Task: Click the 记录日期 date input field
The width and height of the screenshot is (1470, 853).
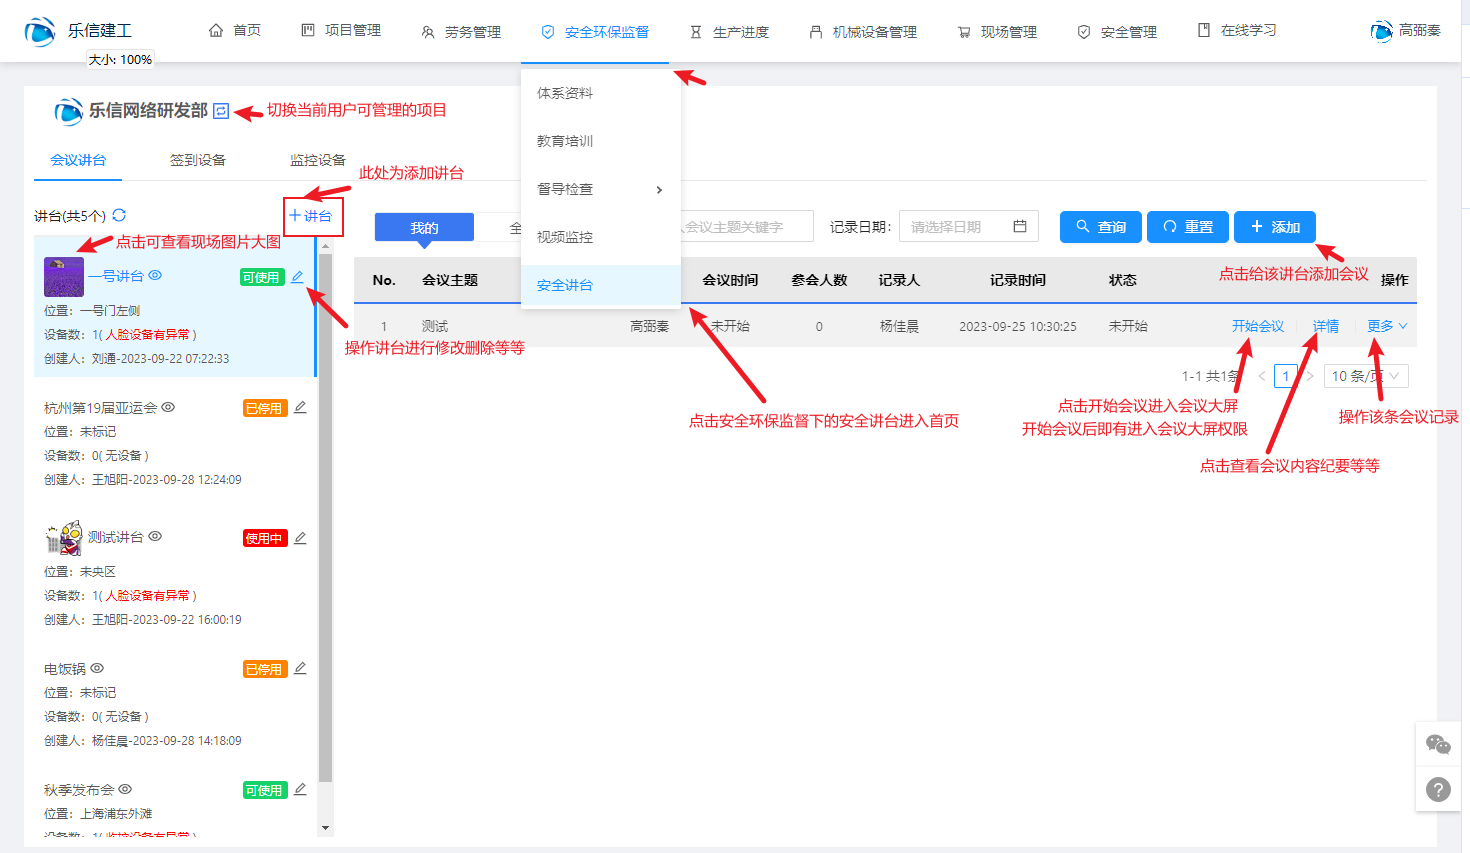Action: (955, 227)
